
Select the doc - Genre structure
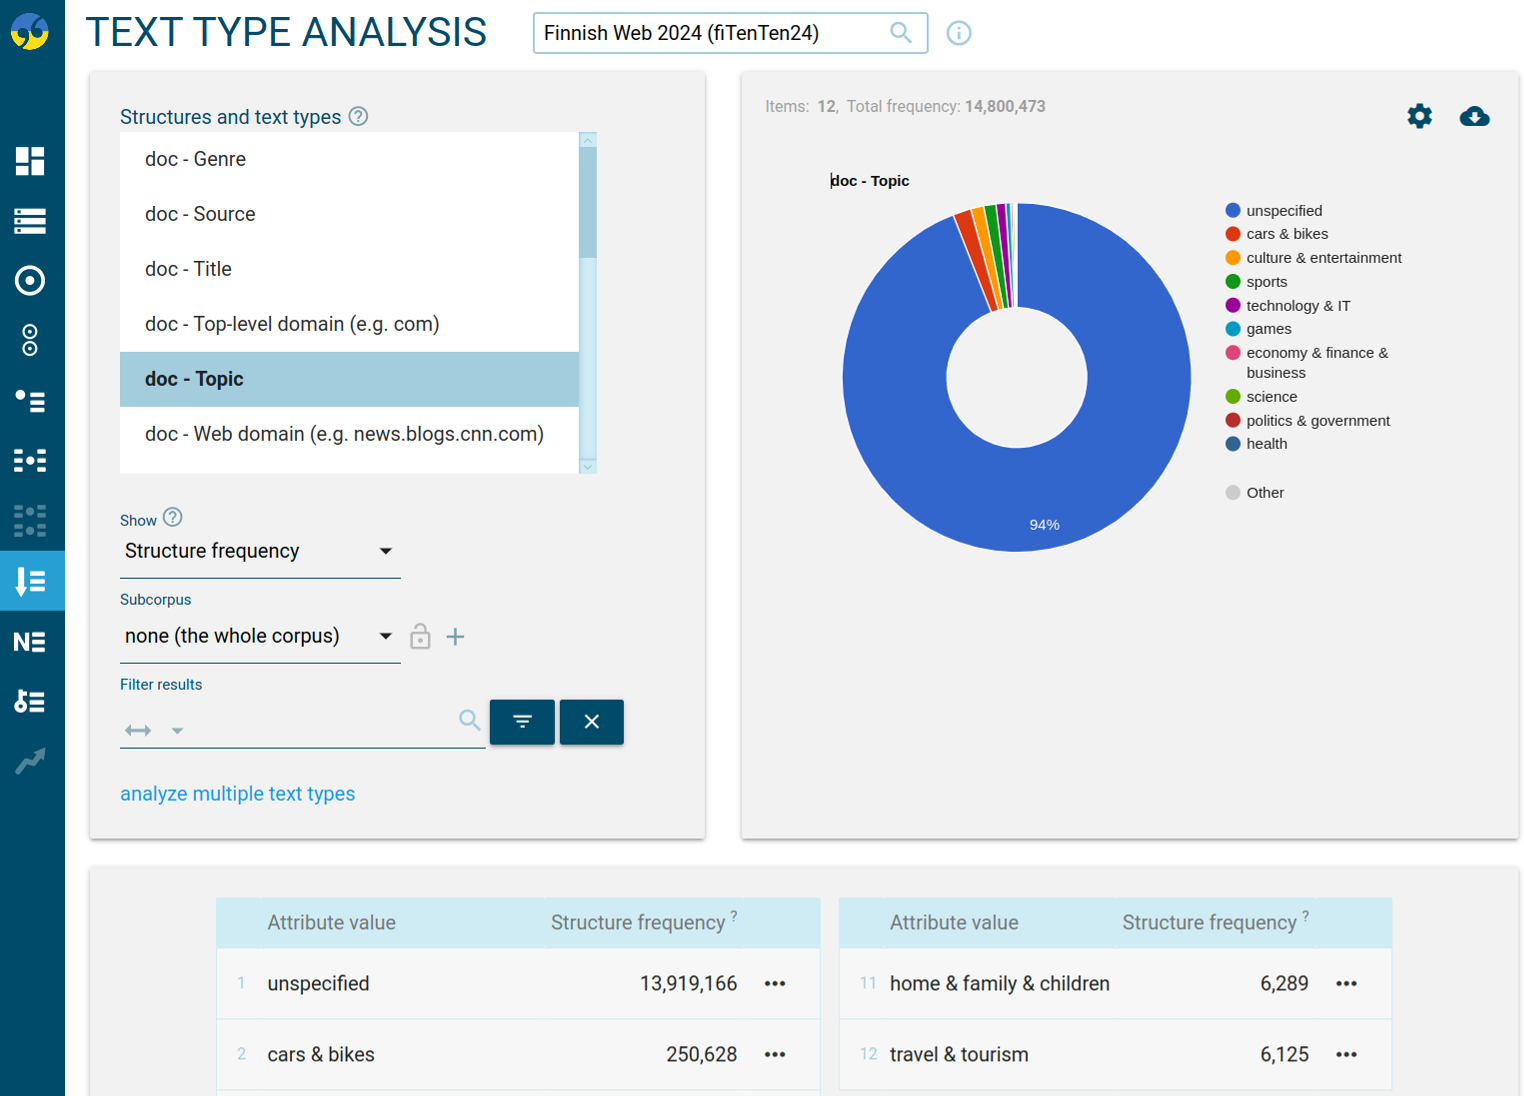[x=195, y=158]
